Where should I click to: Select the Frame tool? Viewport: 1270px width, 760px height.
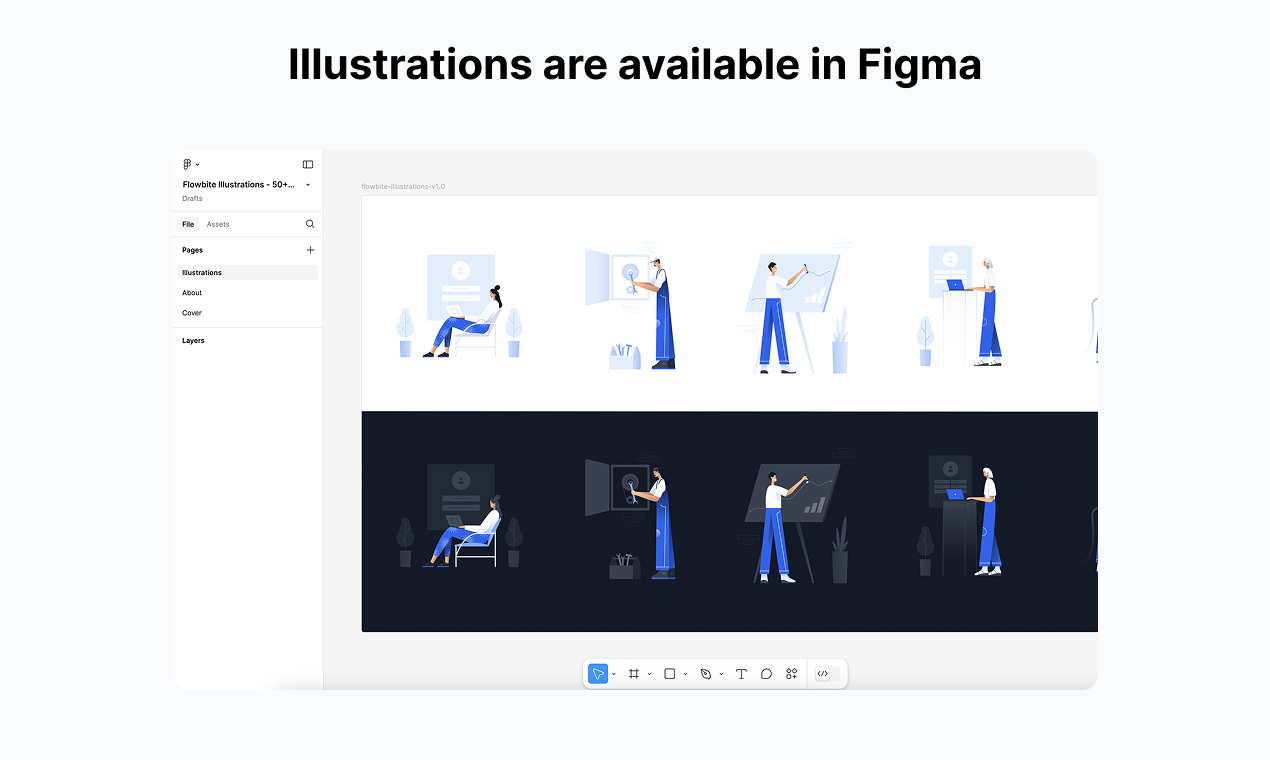633,674
